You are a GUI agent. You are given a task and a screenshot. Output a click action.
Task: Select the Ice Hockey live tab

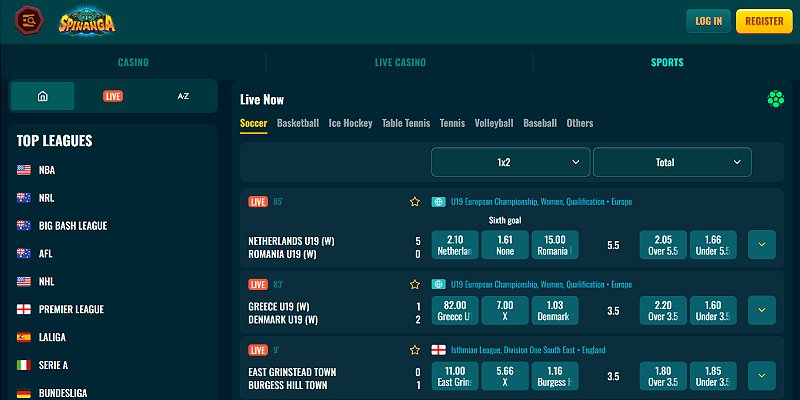click(x=351, y=123)
